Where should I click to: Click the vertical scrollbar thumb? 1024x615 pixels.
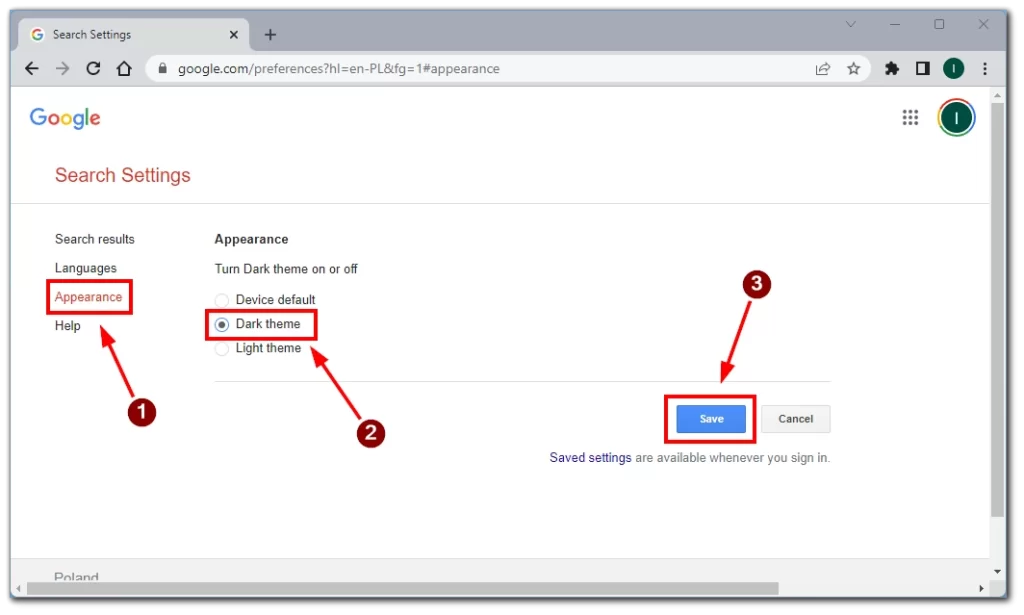tap(997, 310)
